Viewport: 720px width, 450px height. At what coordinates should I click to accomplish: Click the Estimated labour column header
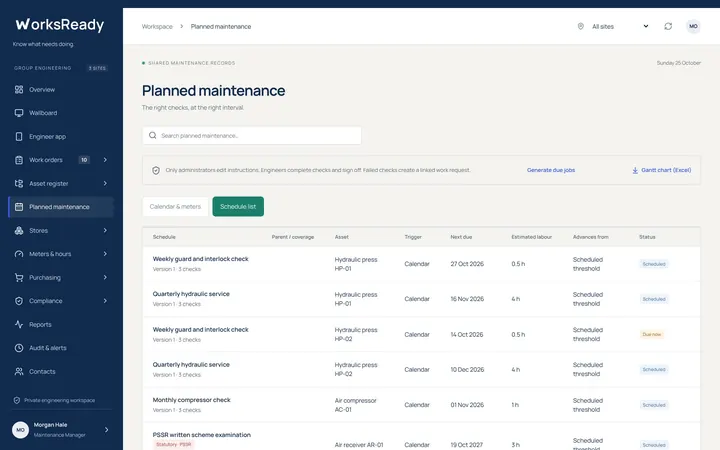click(x=531, y=237)
